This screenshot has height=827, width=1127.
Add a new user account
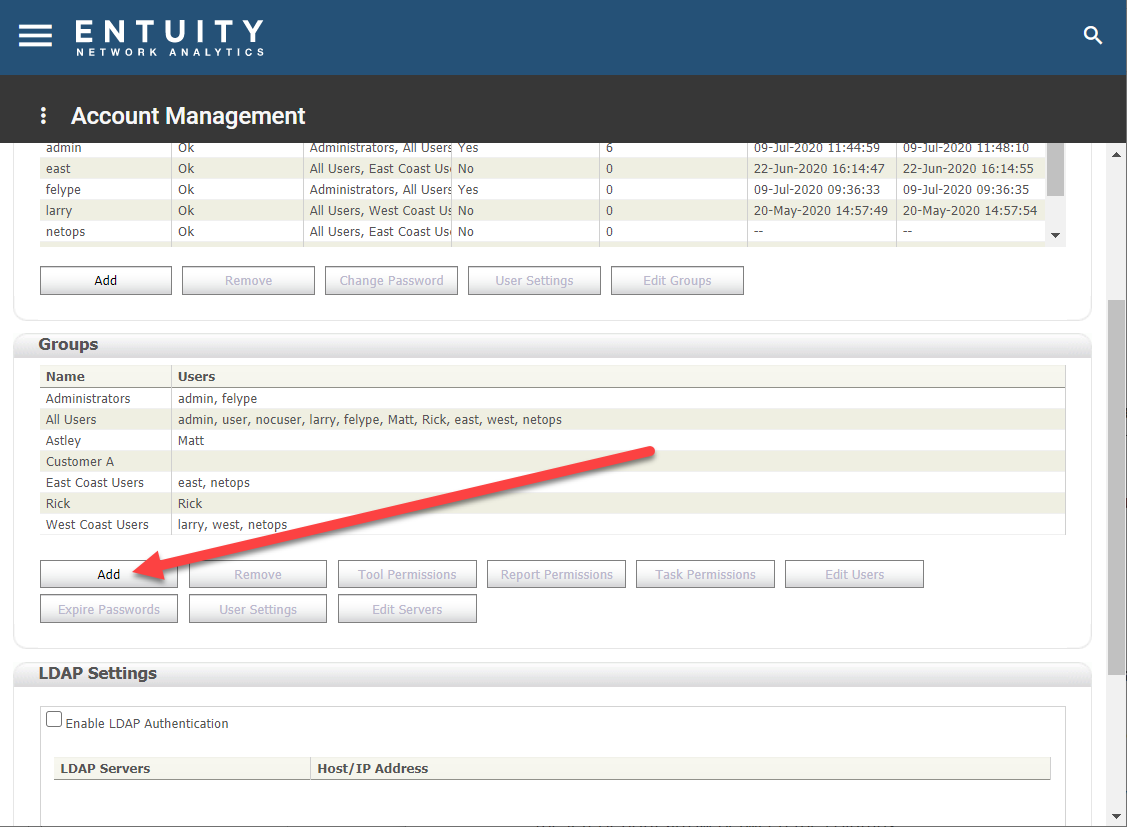105,280
